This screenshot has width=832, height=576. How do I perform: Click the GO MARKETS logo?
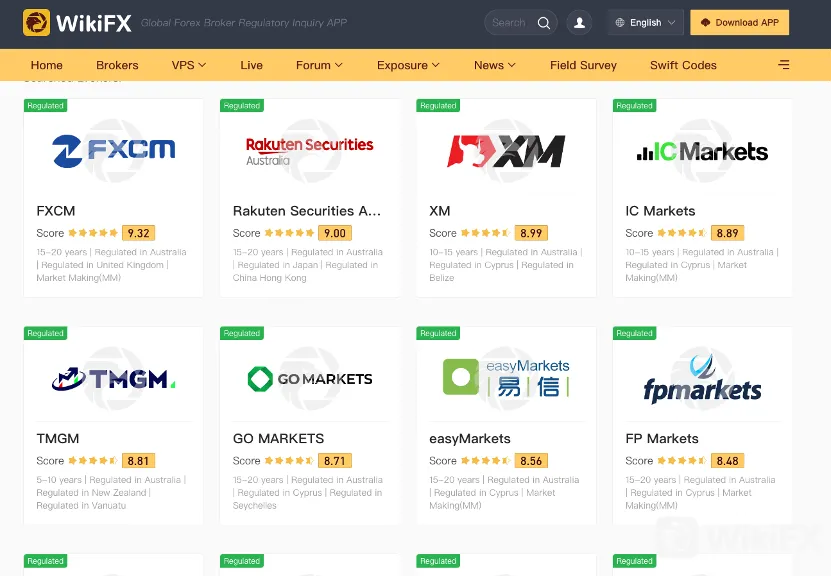click(x=310, y=379)
